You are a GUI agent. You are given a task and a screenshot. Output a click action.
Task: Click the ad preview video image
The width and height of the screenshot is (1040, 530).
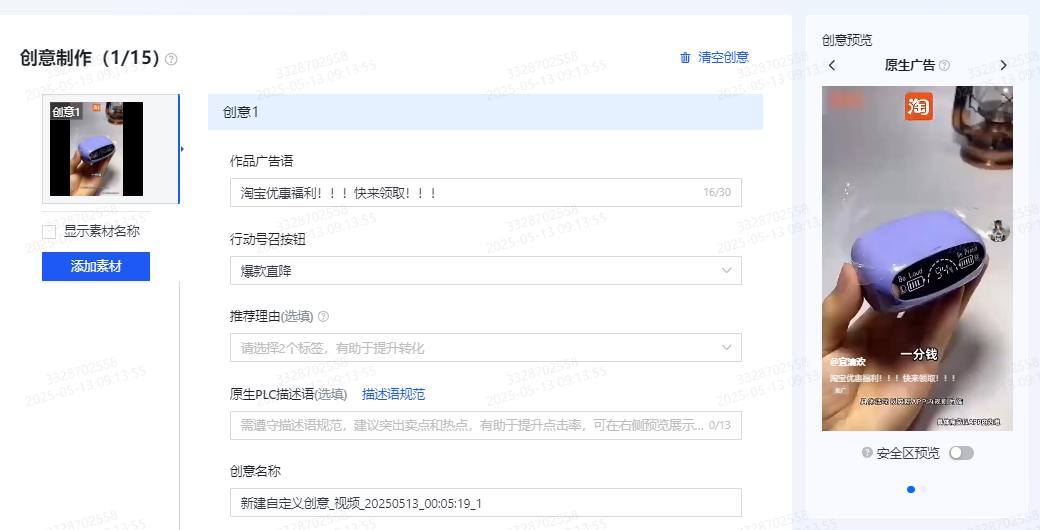coord(917,259)
